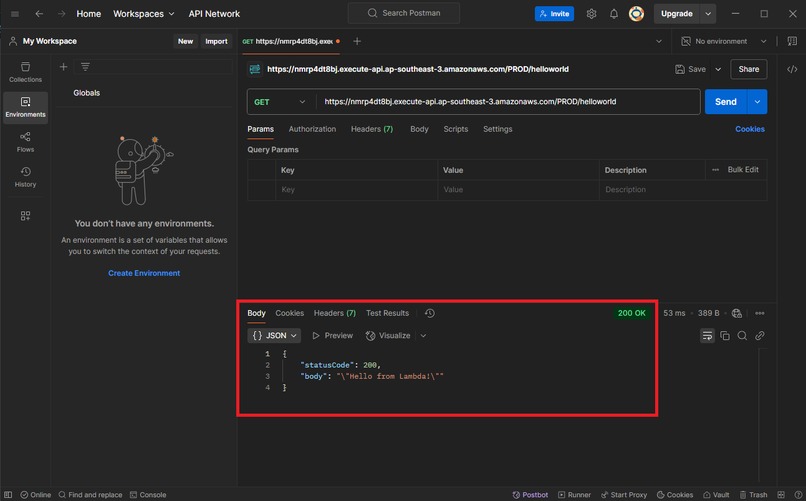
Task: Open the configure workspace sidebar icon
Action: pyautogui.click(x=25, y=216)
